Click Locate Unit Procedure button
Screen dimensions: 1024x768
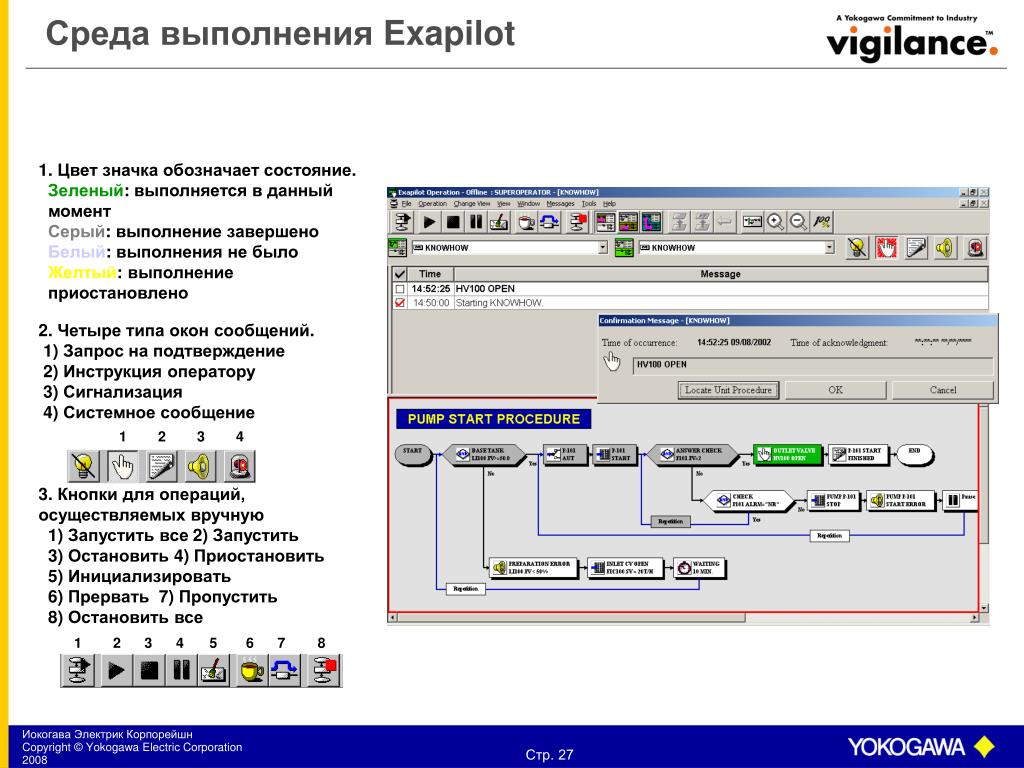pyautogui.click(x=728, y=390)
